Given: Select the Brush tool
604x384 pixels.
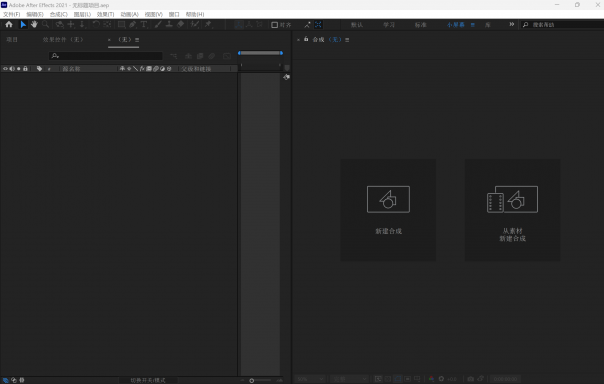Looking at the screenshot, I should coord(158,24).
